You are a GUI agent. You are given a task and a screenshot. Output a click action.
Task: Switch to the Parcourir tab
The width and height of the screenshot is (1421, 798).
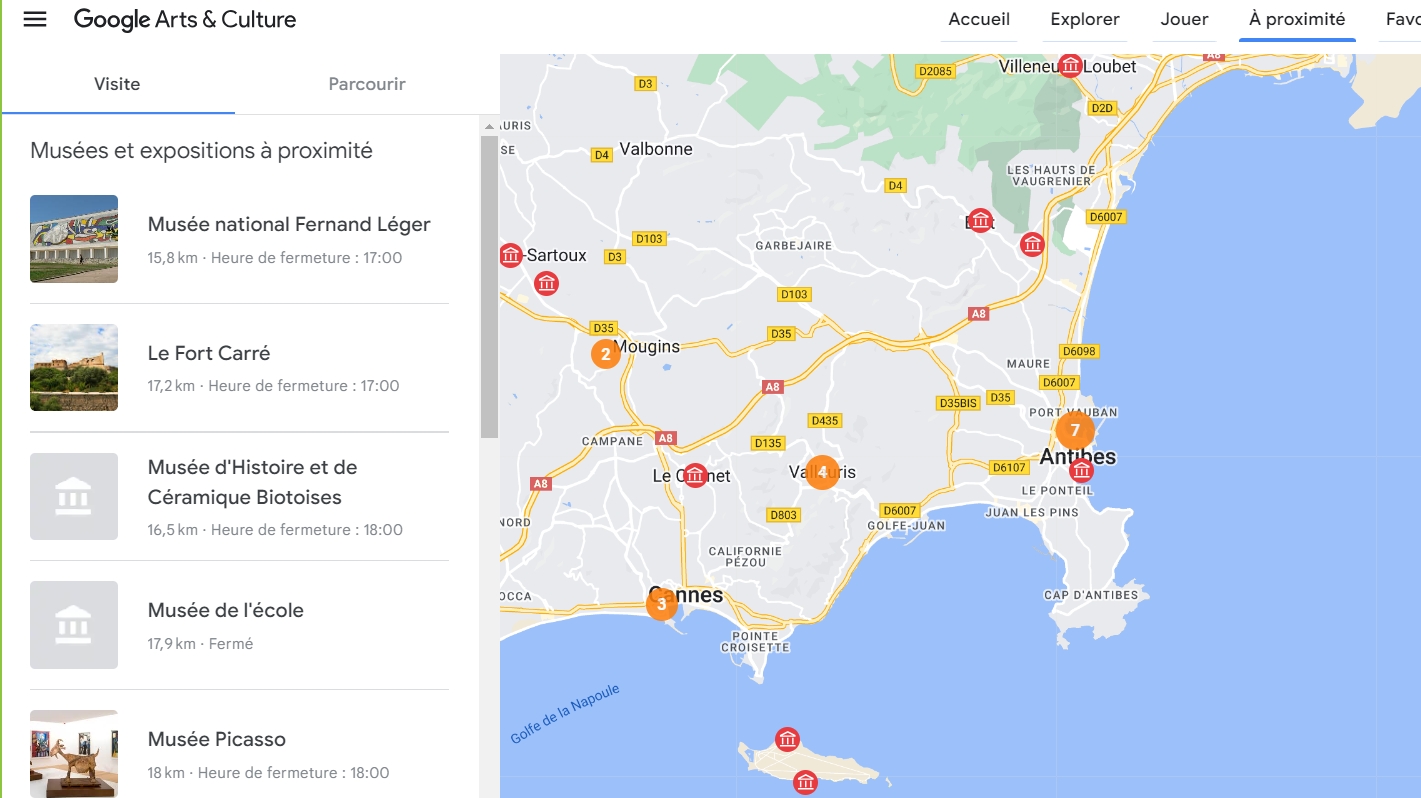click(367, 84)
